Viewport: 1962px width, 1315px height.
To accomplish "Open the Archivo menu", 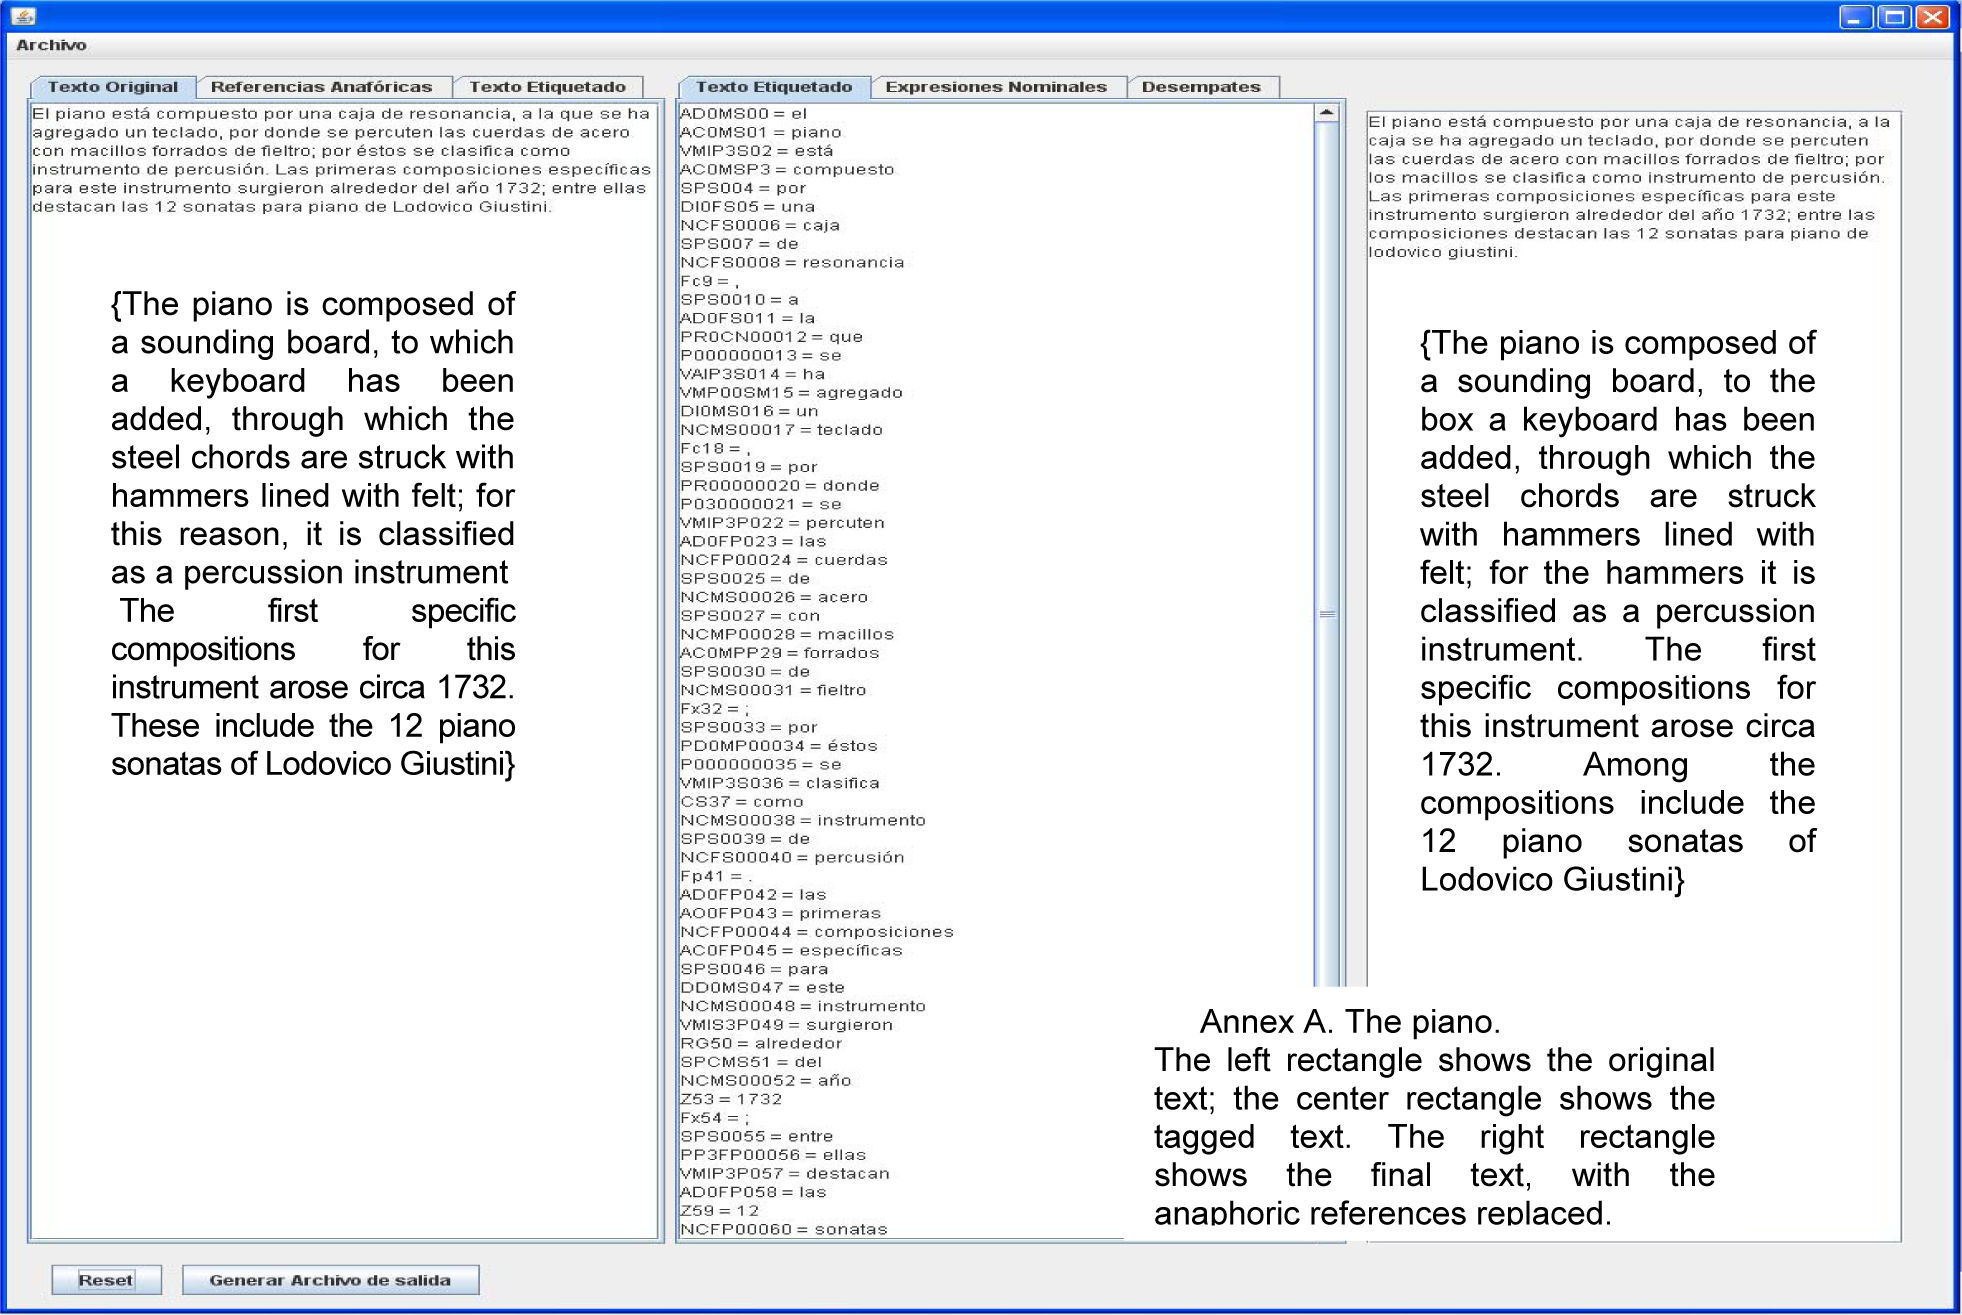I will point(51,45).
